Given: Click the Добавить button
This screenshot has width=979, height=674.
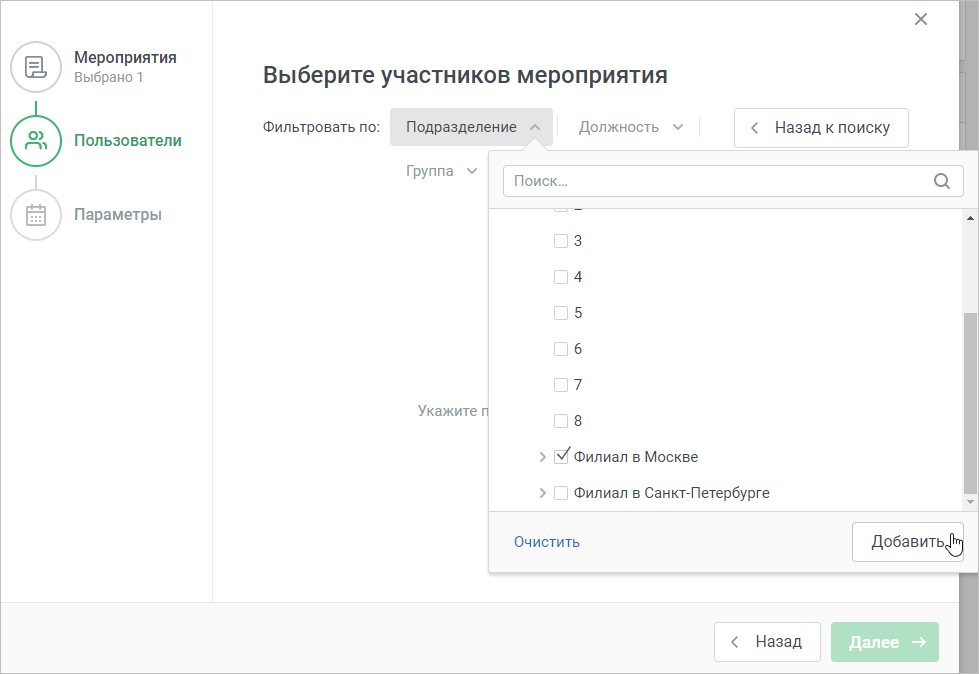Looking at the screenshot, I should click(x=907, y=542).
